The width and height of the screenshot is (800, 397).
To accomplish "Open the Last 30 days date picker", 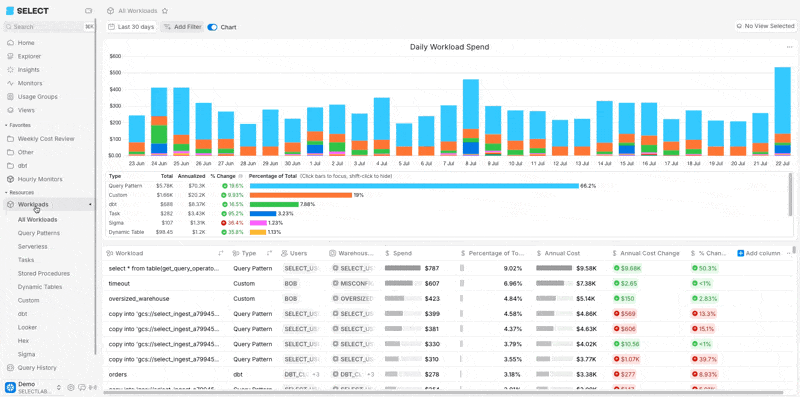I will point(131,27).
